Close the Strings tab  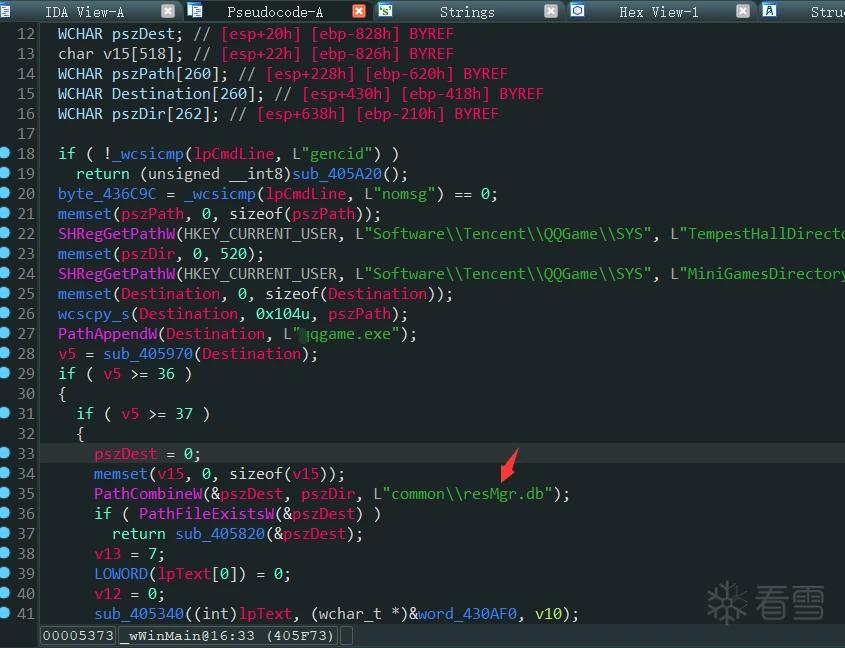(551, 11)
